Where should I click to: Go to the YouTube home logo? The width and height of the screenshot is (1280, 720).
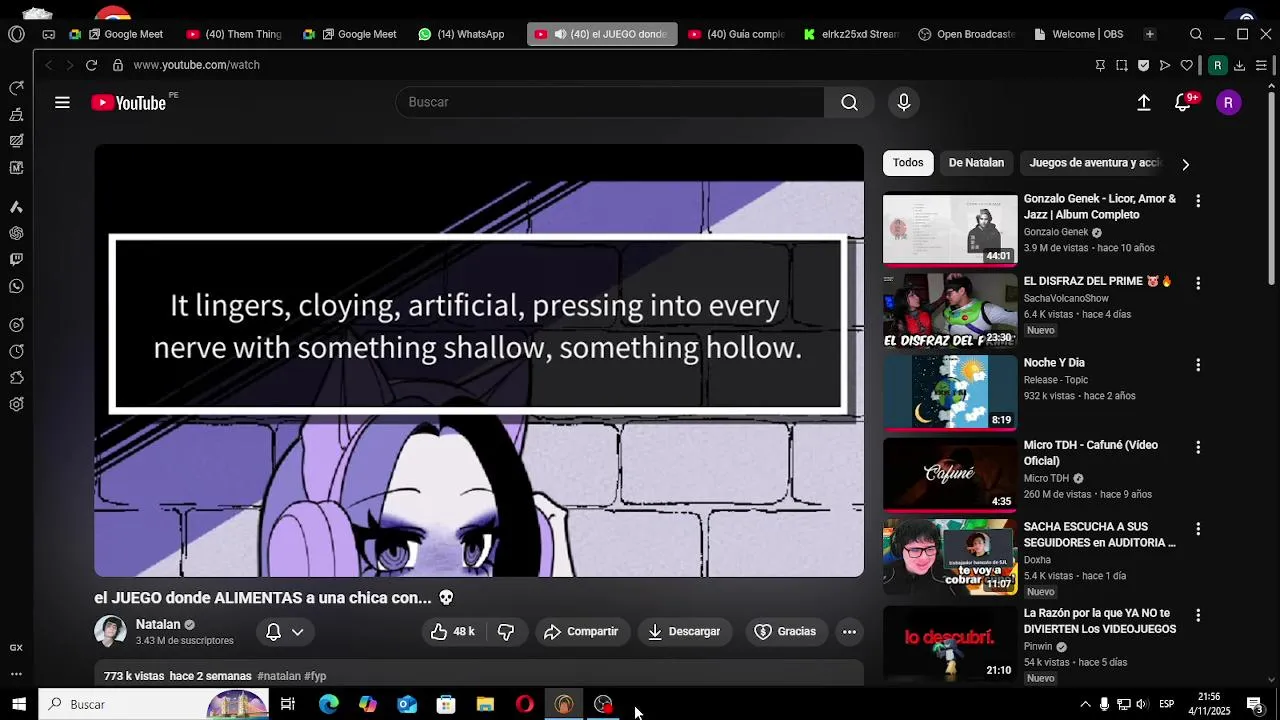[x=129, y=103]
